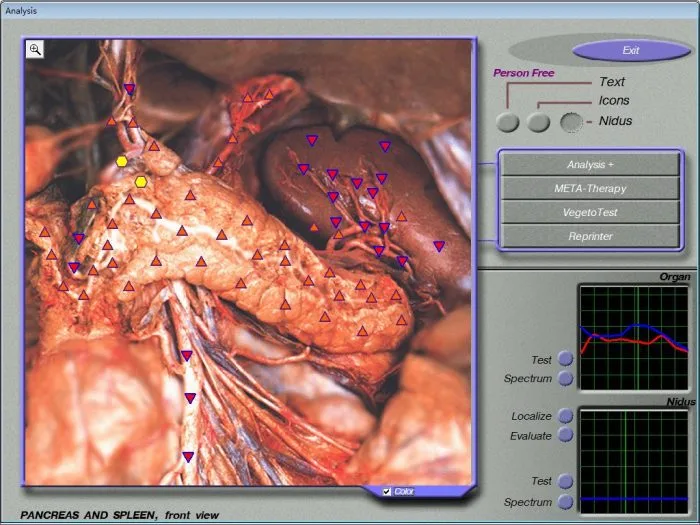This screenshot has width=700, height=525.
Task: Toggle the Icons round button
Action: (538, 122)
